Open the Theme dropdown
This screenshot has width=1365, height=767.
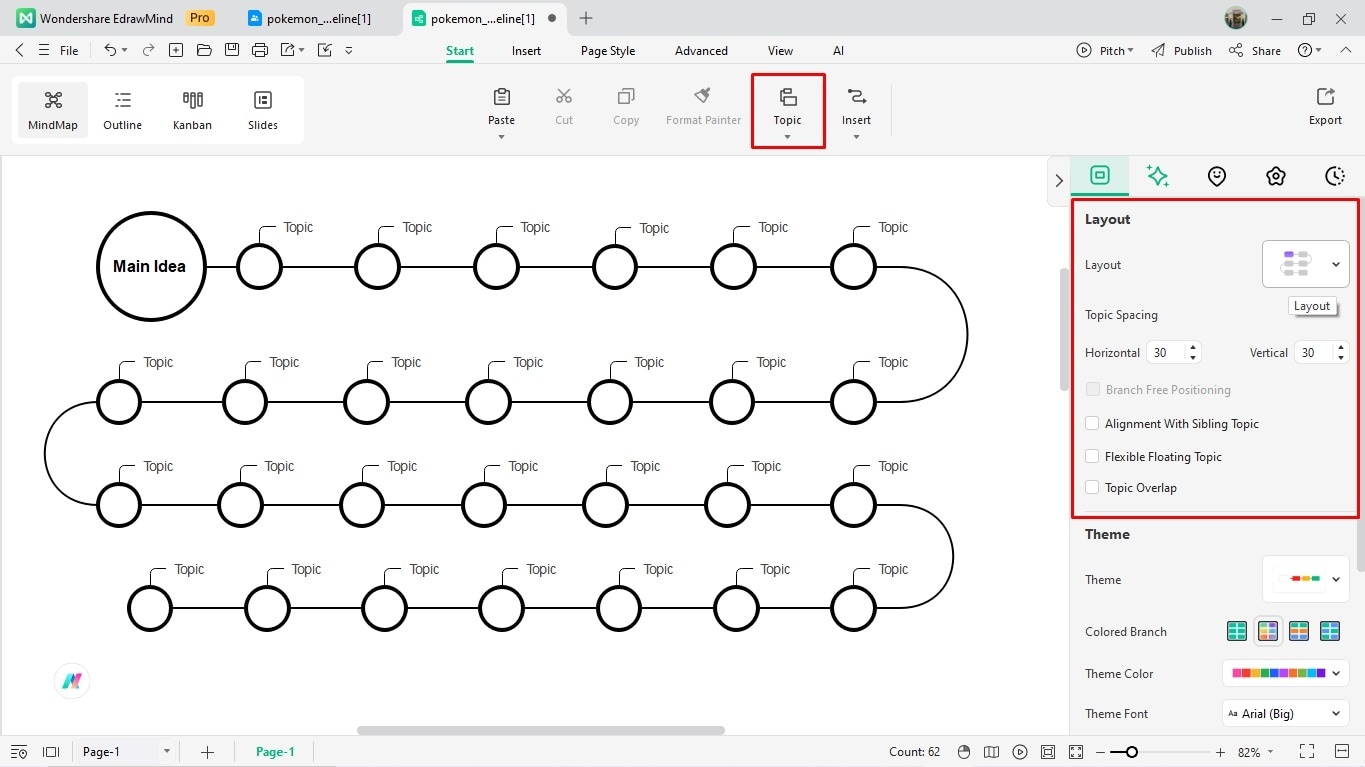(x=1306, y=579)
